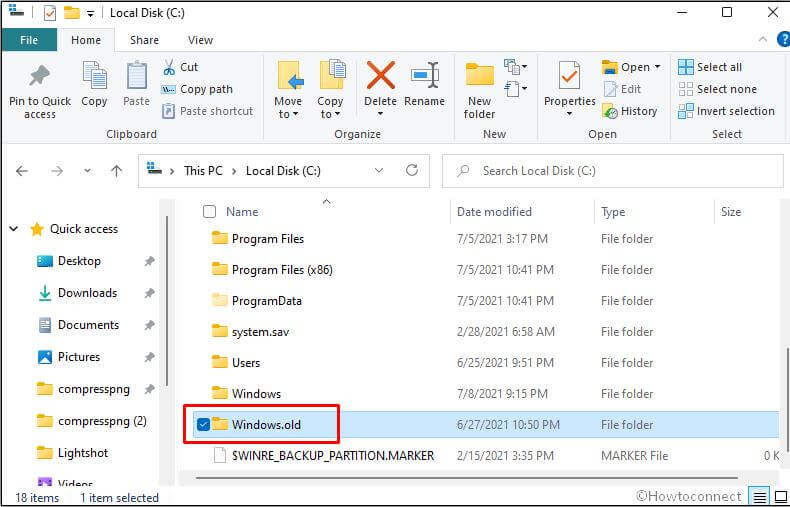The width and height of the screenshot is (790, 507).
Task: Click the Back navigation arrow
Action: [x=22, y=171]
